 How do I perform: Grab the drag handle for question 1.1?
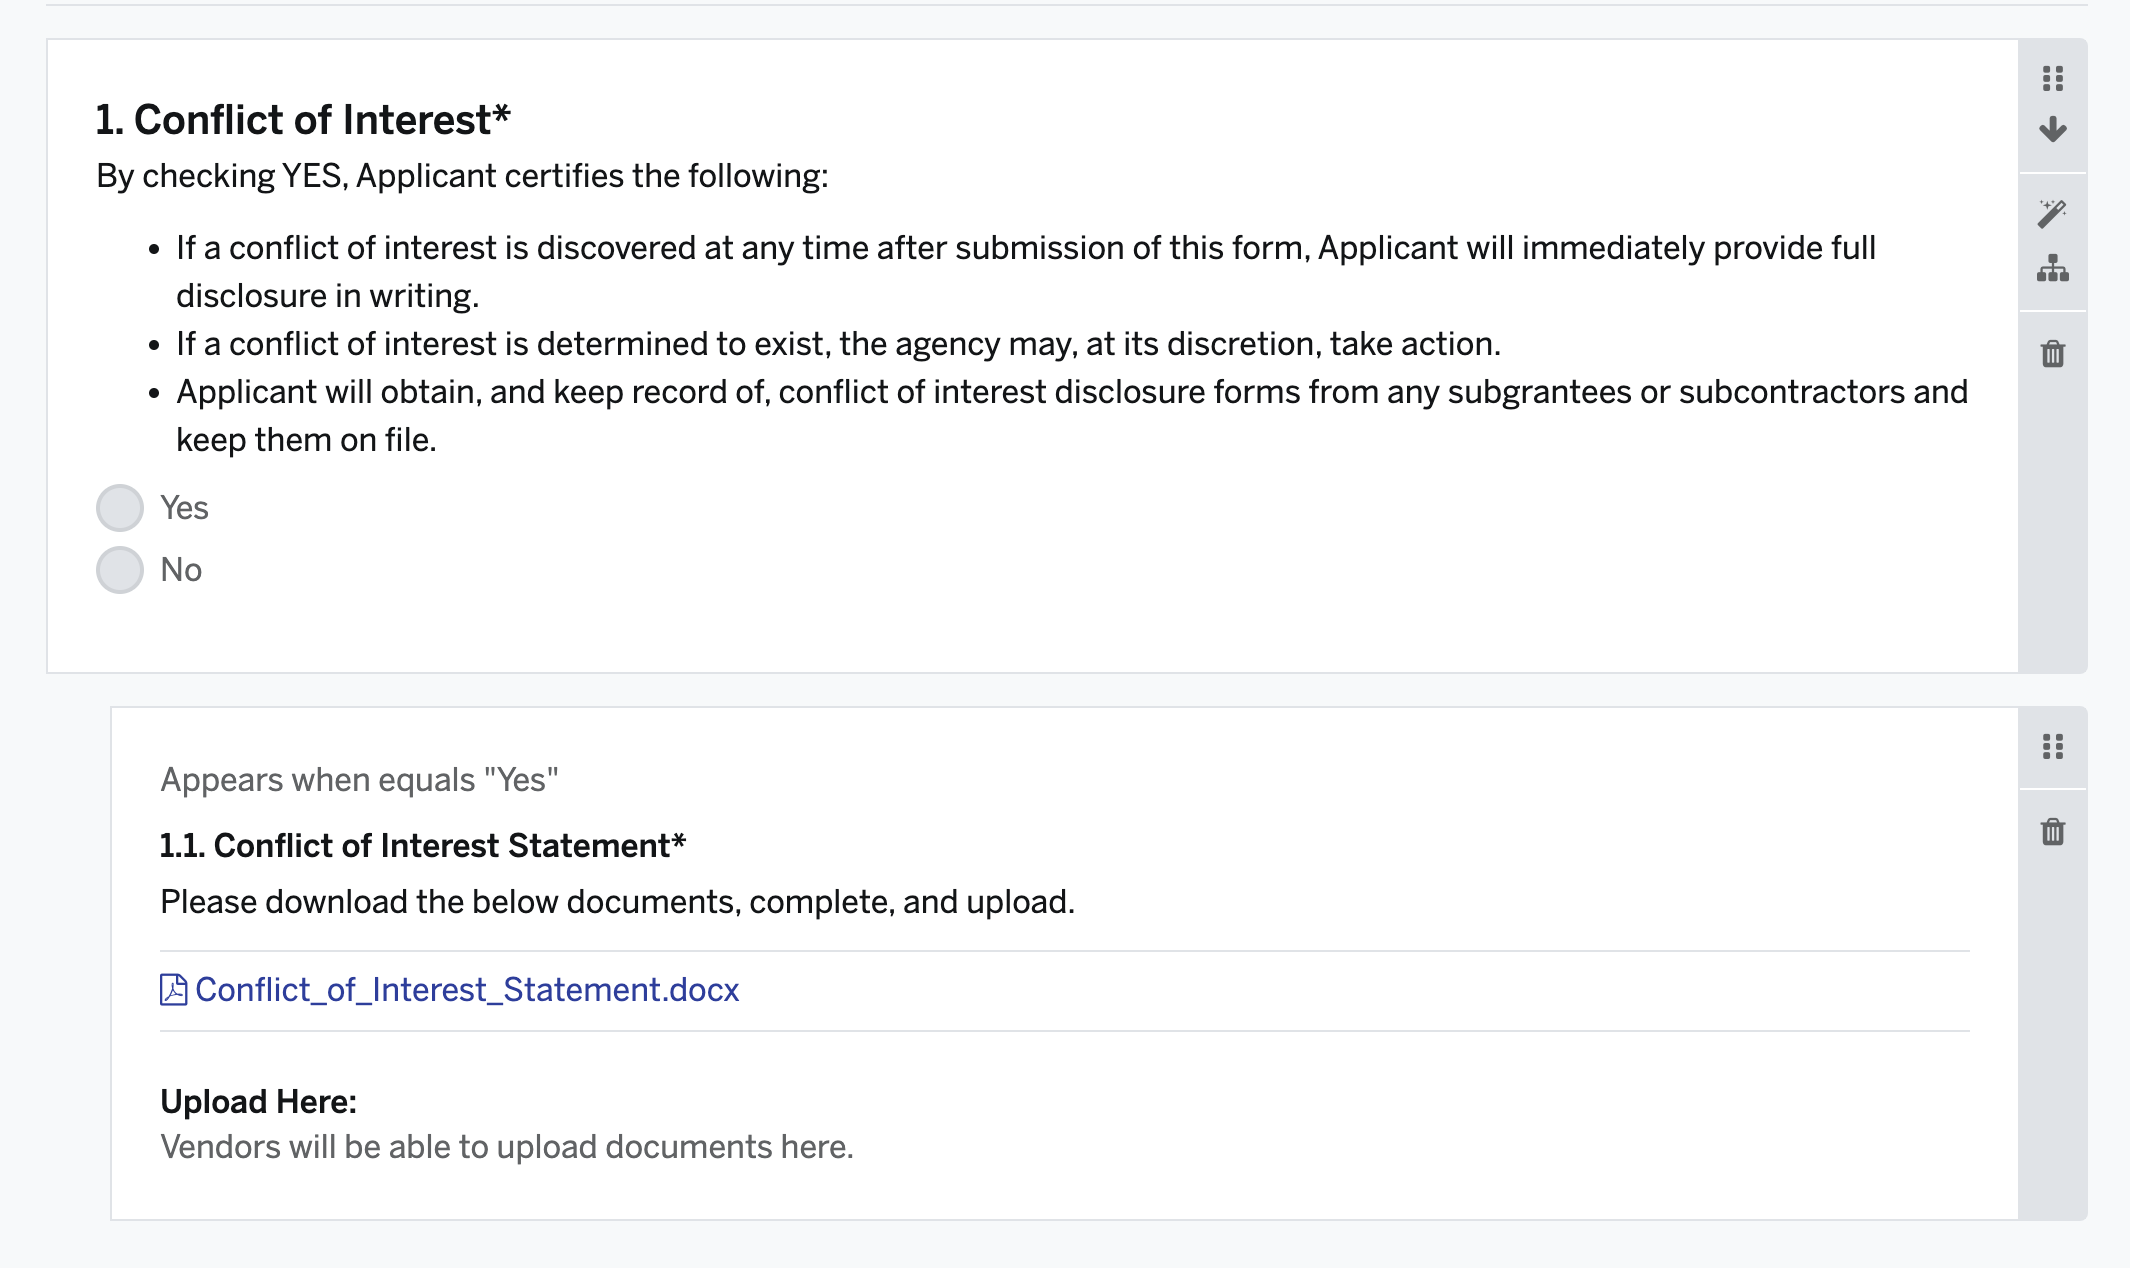[x=2053, y=746]
